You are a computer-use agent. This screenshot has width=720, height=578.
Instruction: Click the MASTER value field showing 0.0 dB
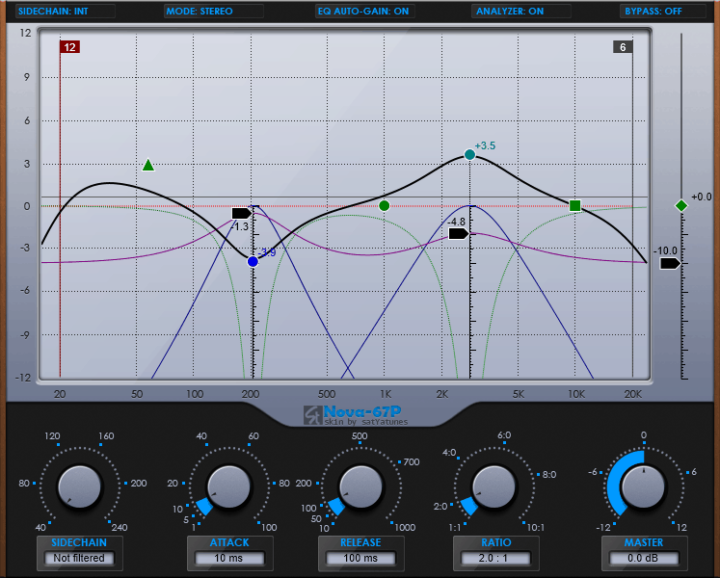643,558
